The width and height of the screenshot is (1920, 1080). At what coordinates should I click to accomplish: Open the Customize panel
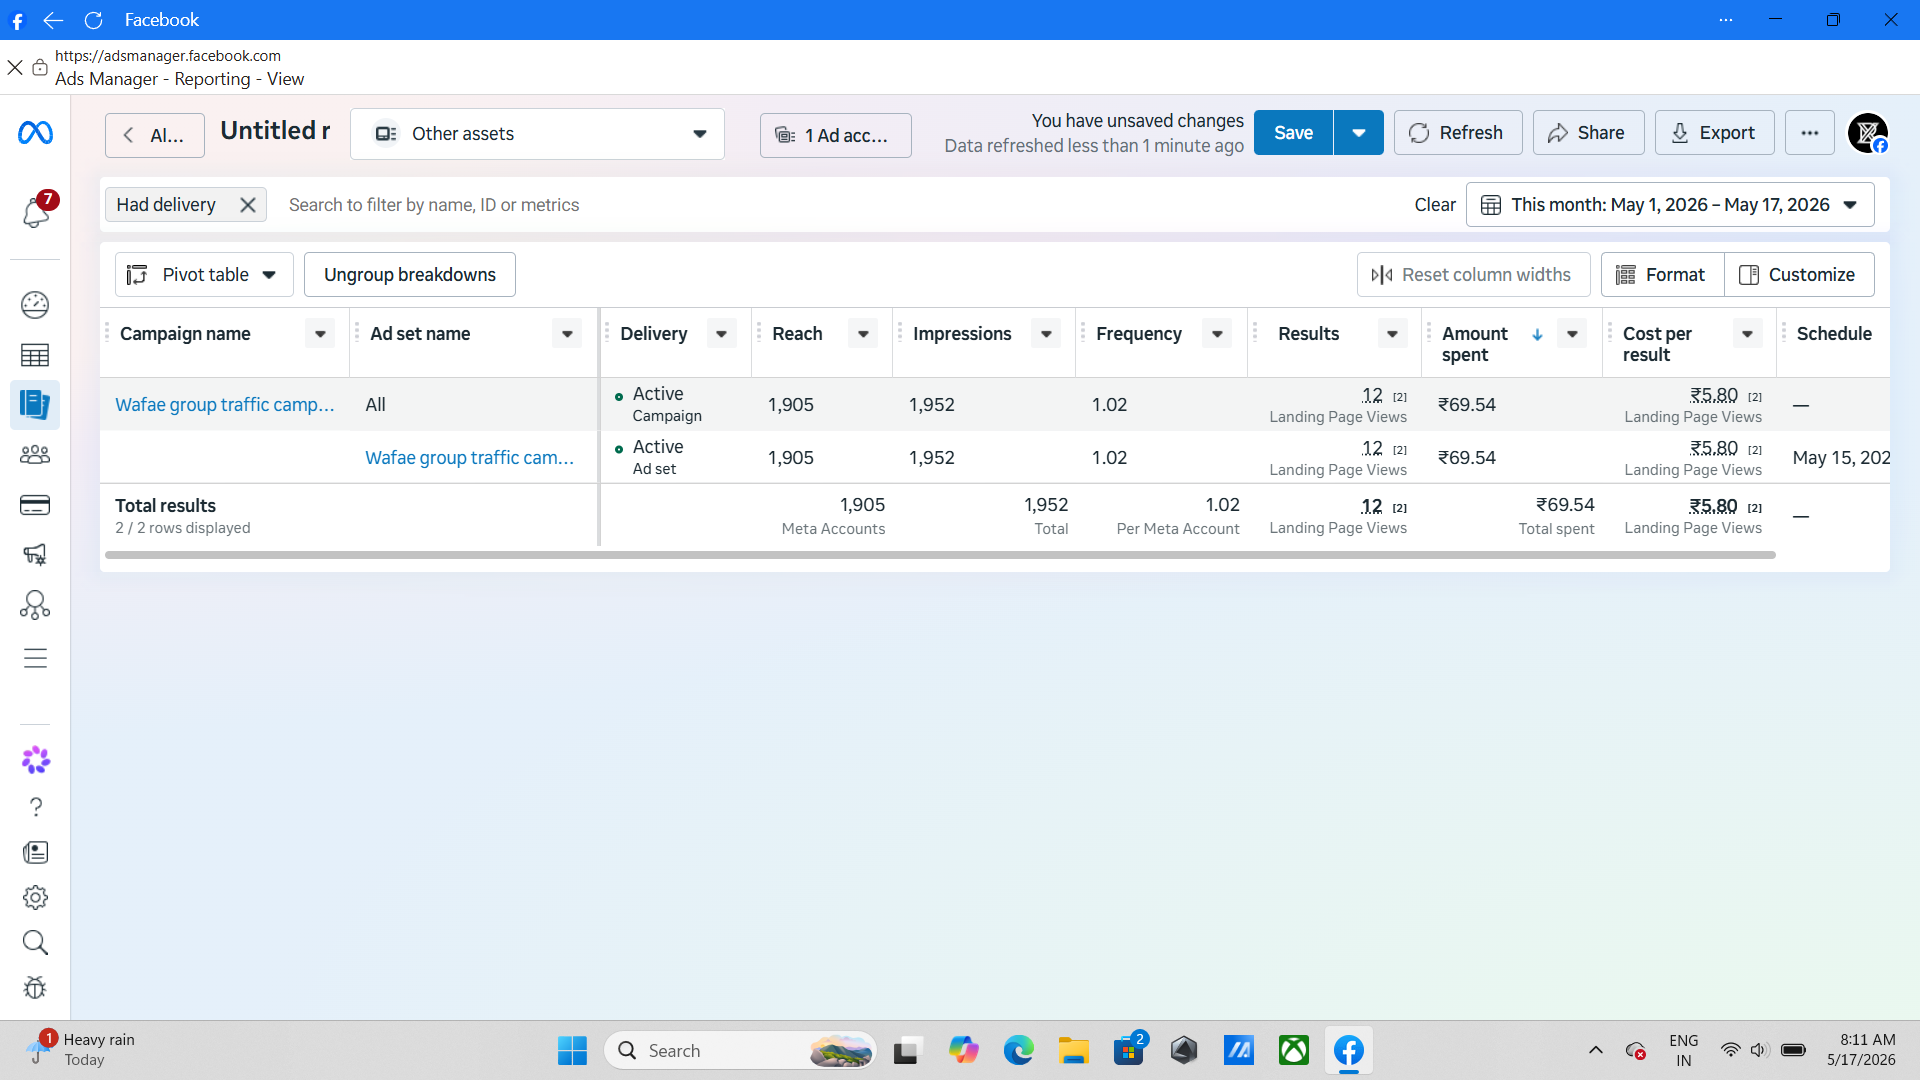click(x=1799, y=275)
